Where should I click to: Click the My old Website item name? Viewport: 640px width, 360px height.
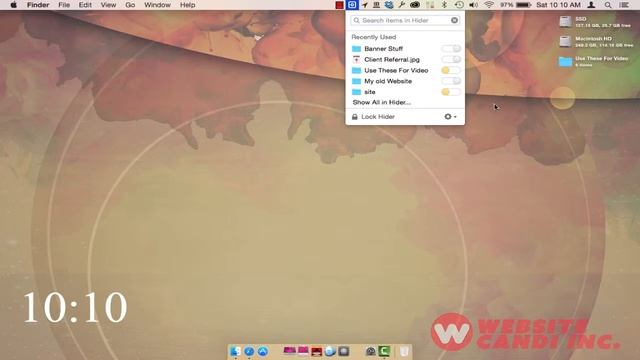[388, 81]
